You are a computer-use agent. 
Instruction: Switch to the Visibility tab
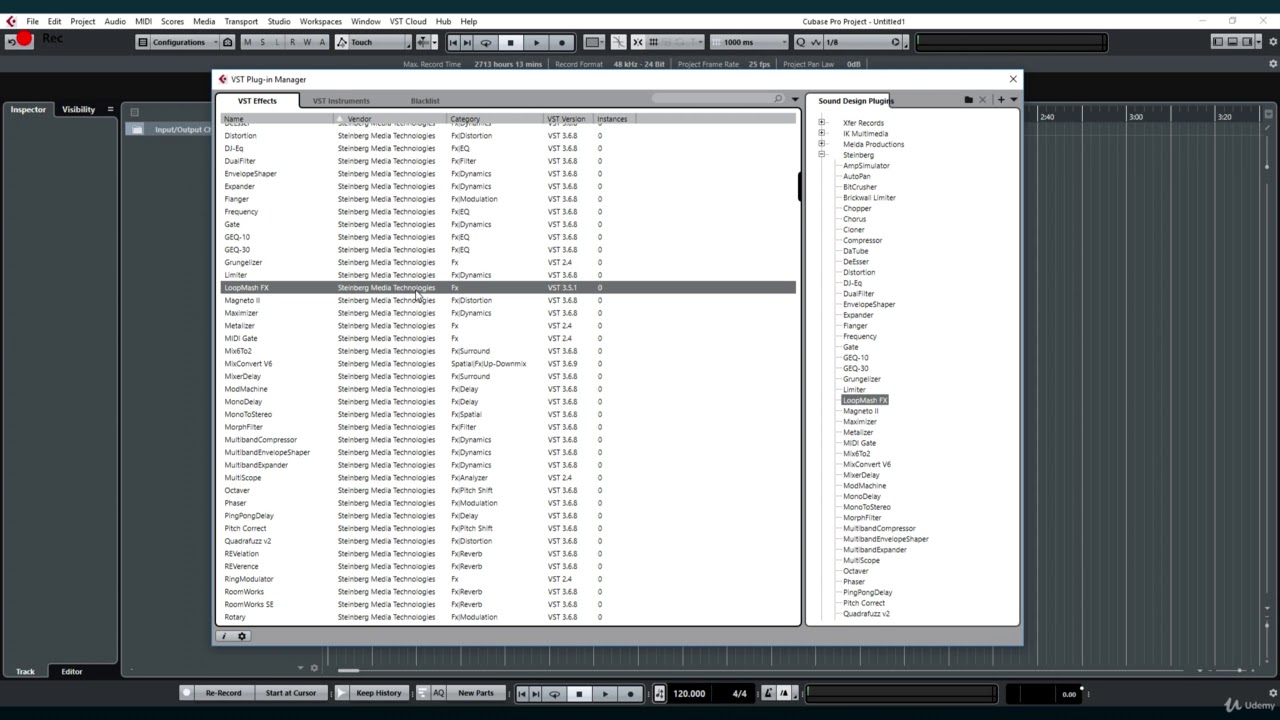[x=78, y=110]
